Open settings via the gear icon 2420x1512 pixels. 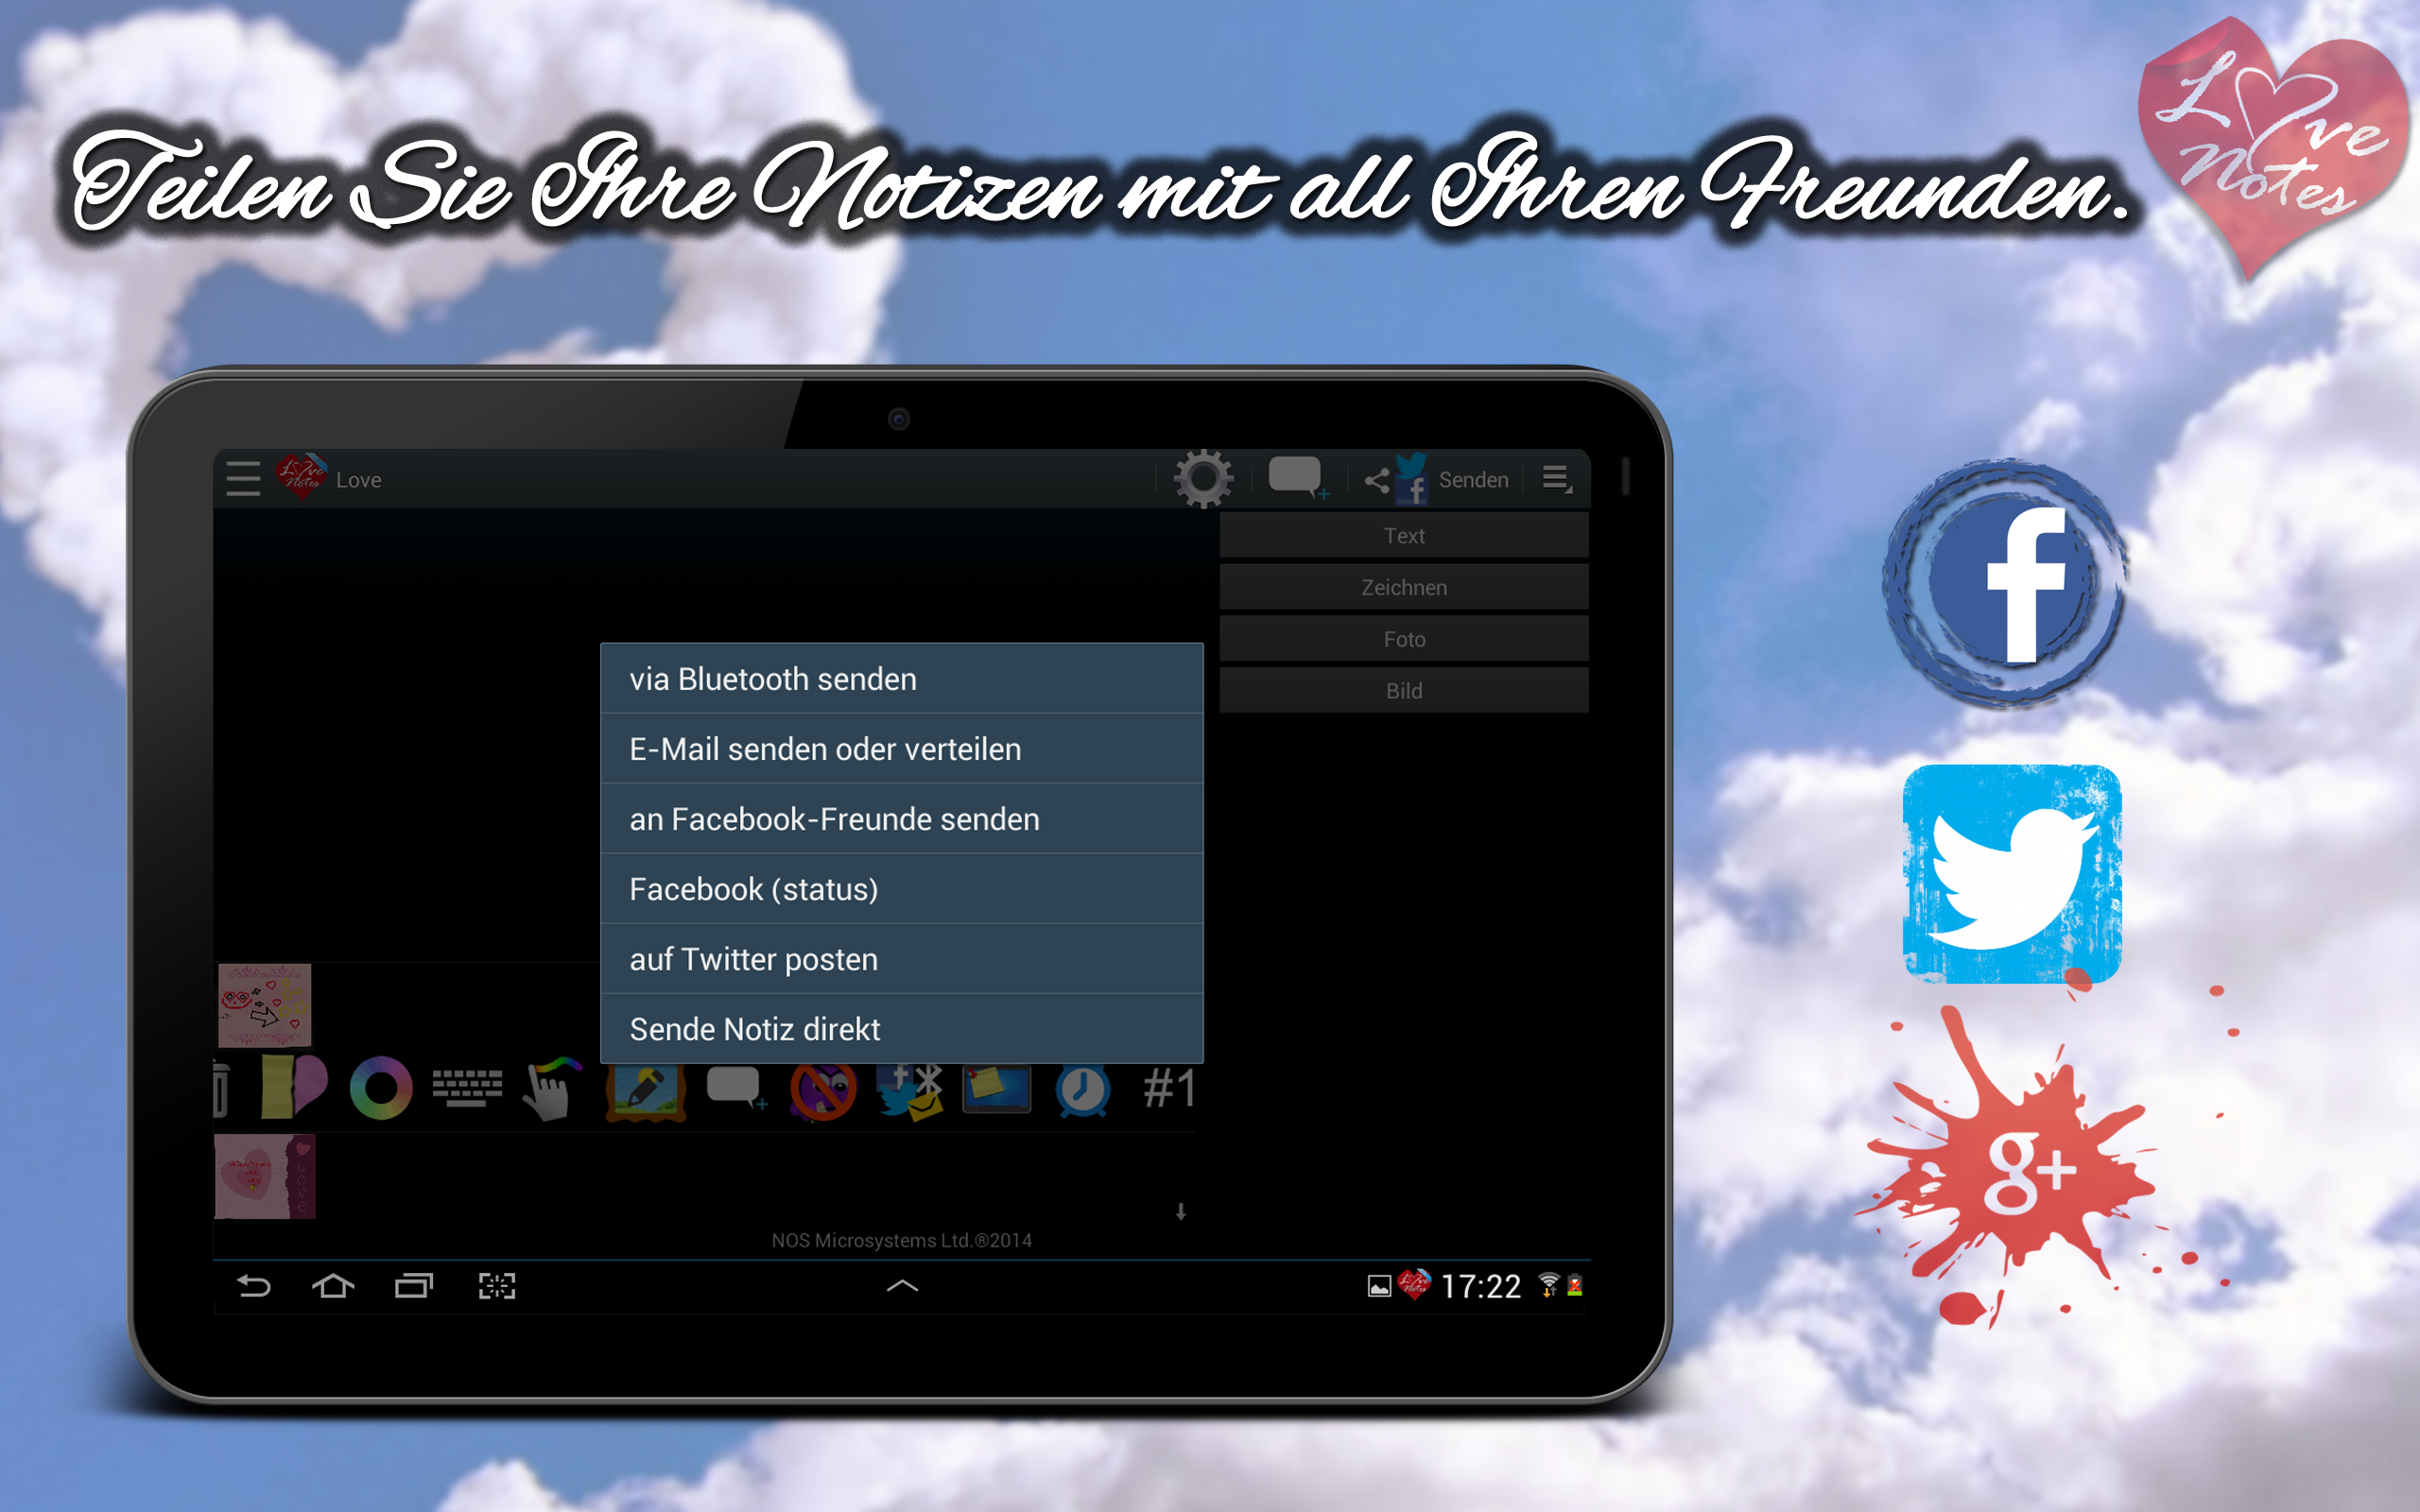[1203, 479]
